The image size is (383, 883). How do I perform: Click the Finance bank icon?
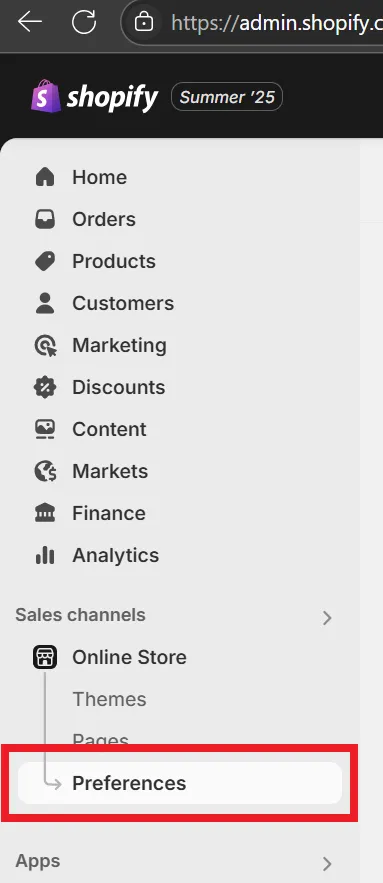click(x=45, y=513)
